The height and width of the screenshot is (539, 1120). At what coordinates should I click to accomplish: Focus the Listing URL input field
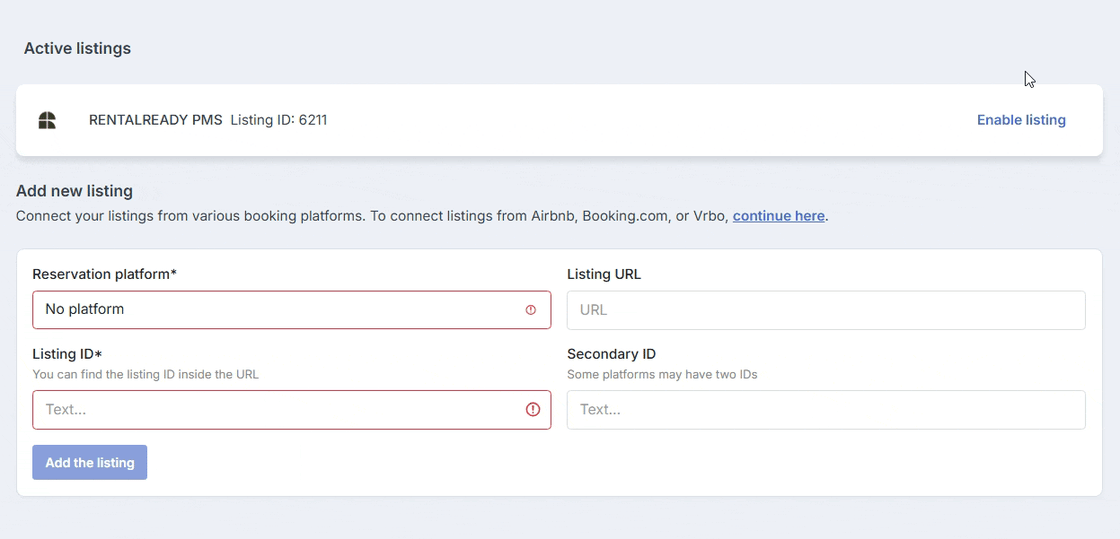pyautogui.click(x=826, y=310)
